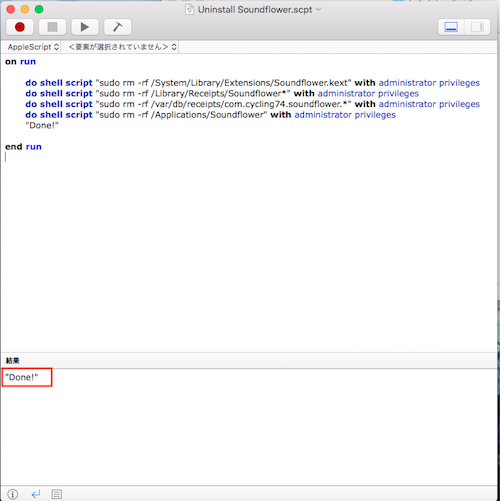Screen dimensions: 500x501
Task: Click the document proxy icon in the title bar
Action: [x=190, y=10]
